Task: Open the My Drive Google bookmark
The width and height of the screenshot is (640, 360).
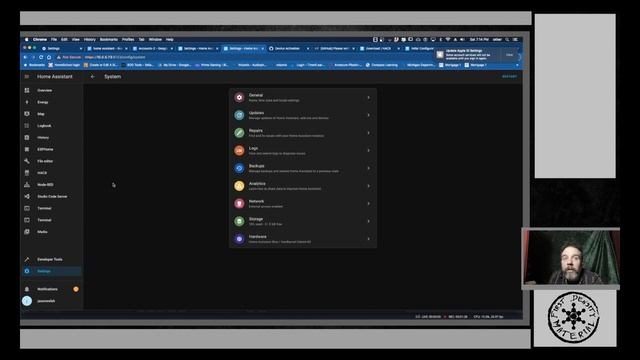Action: point(174,65)
